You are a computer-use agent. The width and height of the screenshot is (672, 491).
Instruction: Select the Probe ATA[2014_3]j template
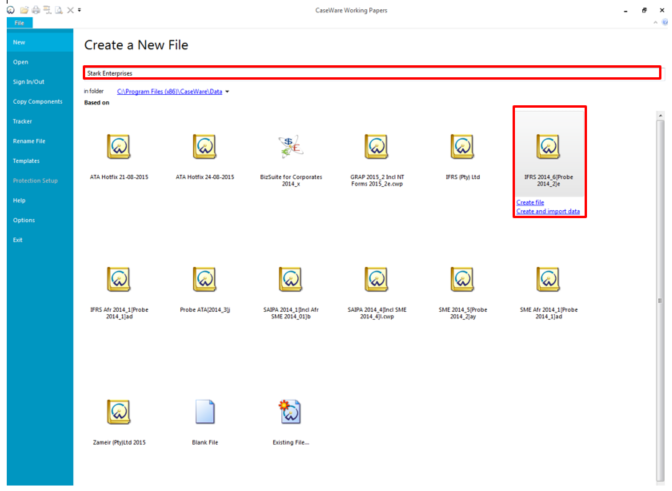point(205,290)
